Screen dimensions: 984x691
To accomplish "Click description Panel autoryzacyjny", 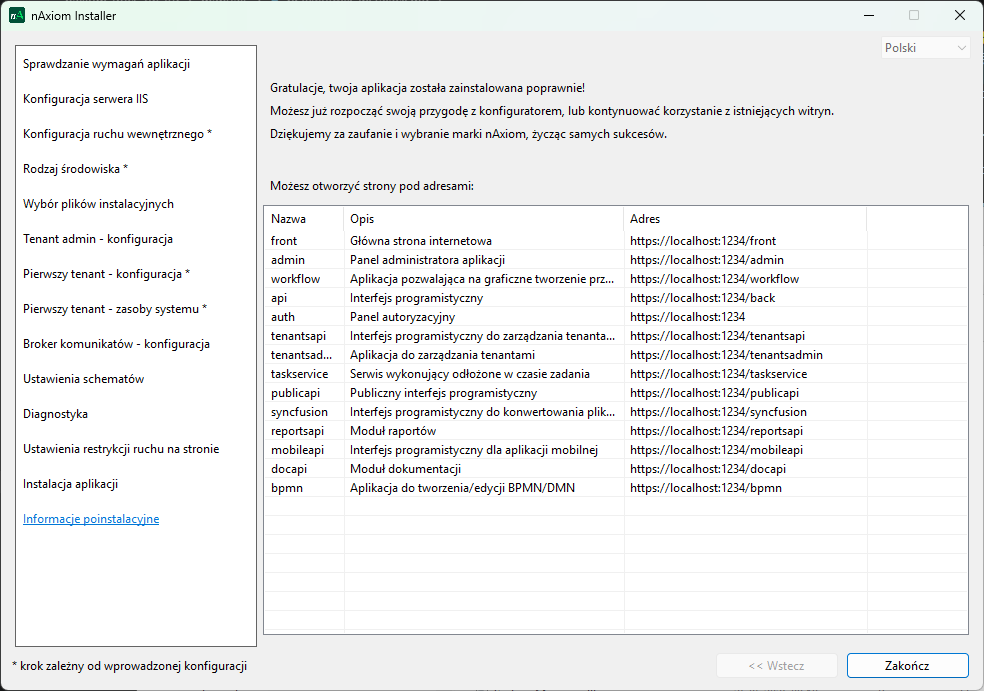I will [402, 317].
